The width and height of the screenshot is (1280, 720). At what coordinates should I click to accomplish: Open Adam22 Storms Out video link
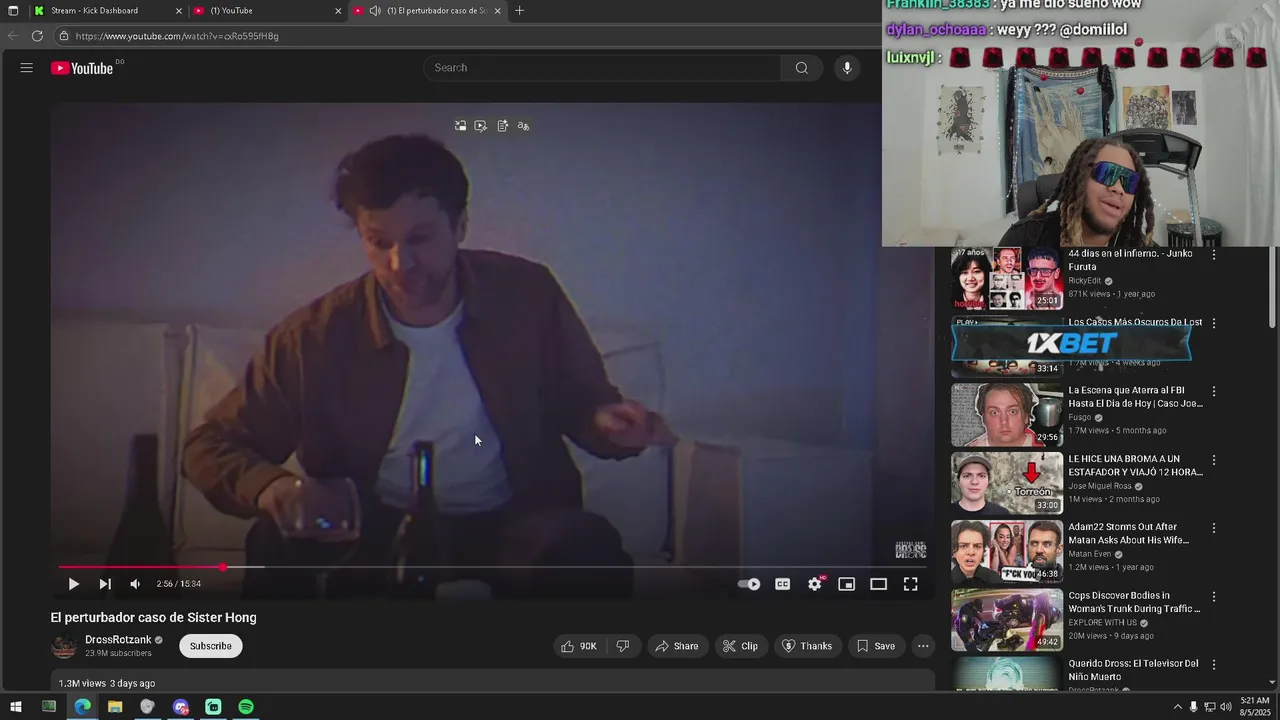[x=1128, y=534]
